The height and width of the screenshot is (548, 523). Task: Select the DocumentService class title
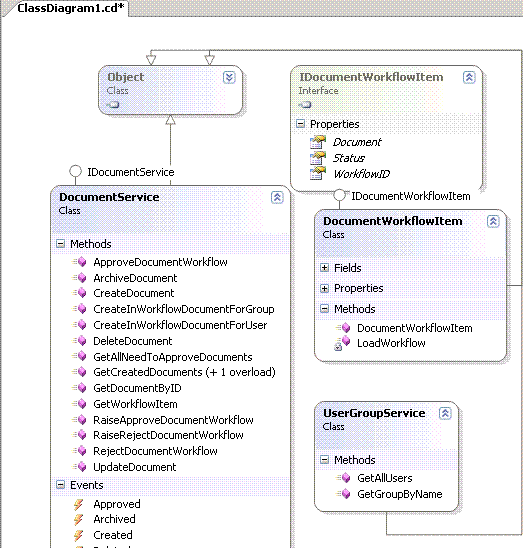point(109,197)
